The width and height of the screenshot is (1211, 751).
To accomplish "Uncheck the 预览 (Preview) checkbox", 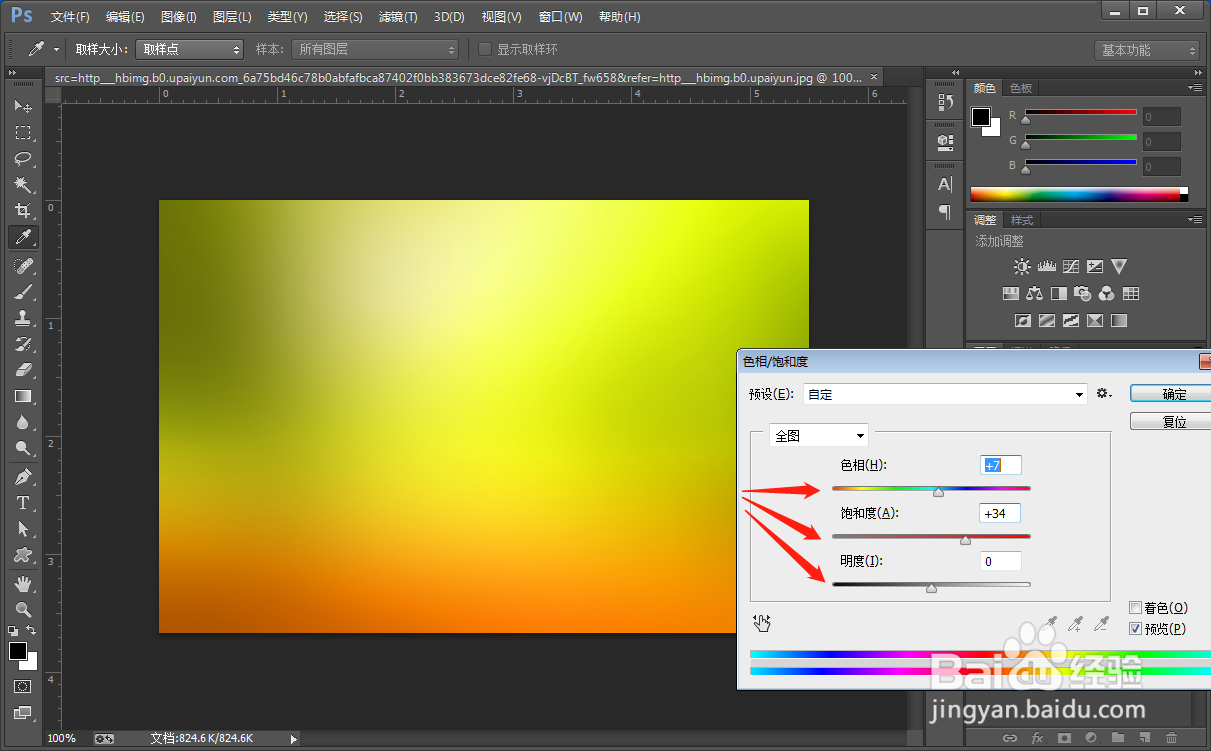I will pos(1135,629).
